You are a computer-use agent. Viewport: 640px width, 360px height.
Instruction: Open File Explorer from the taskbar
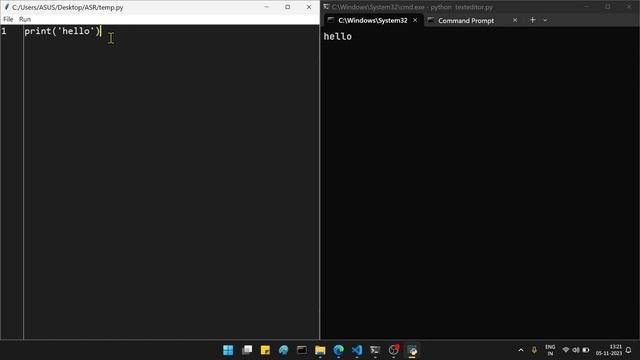(320, 350)
